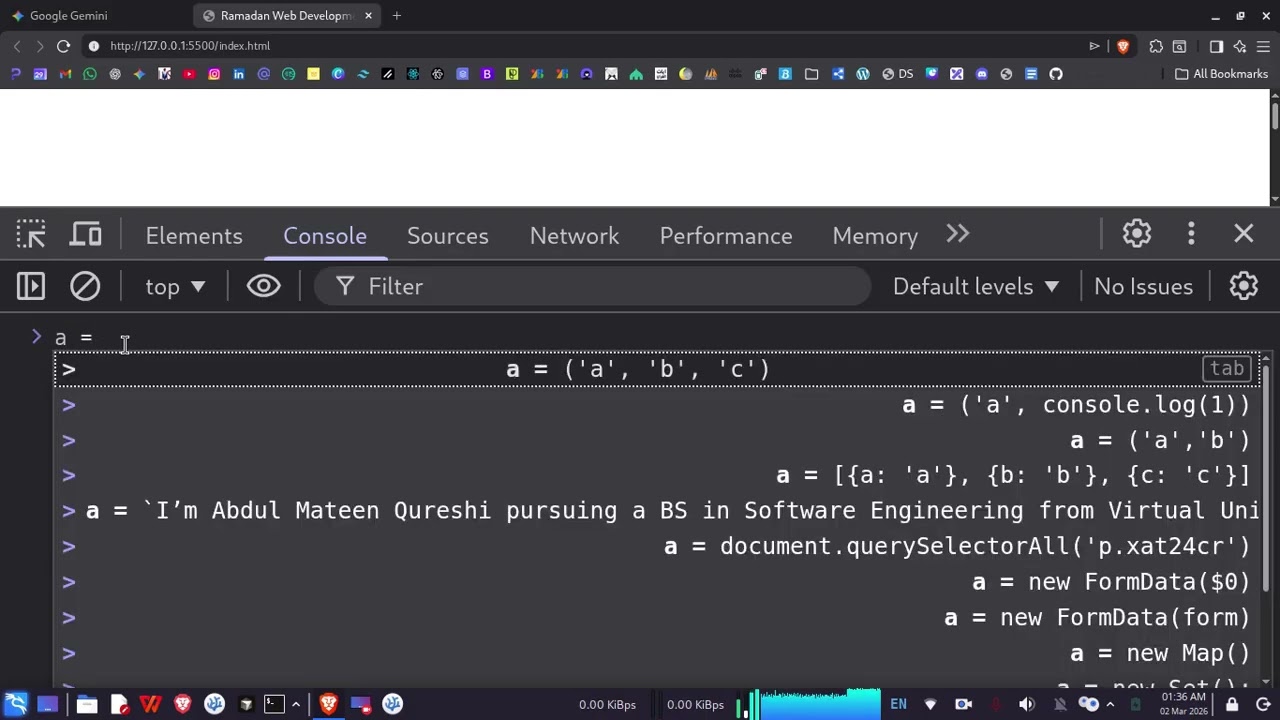
Task: Switch to the Google Gemini browser tab
Action: pos(95,16)
